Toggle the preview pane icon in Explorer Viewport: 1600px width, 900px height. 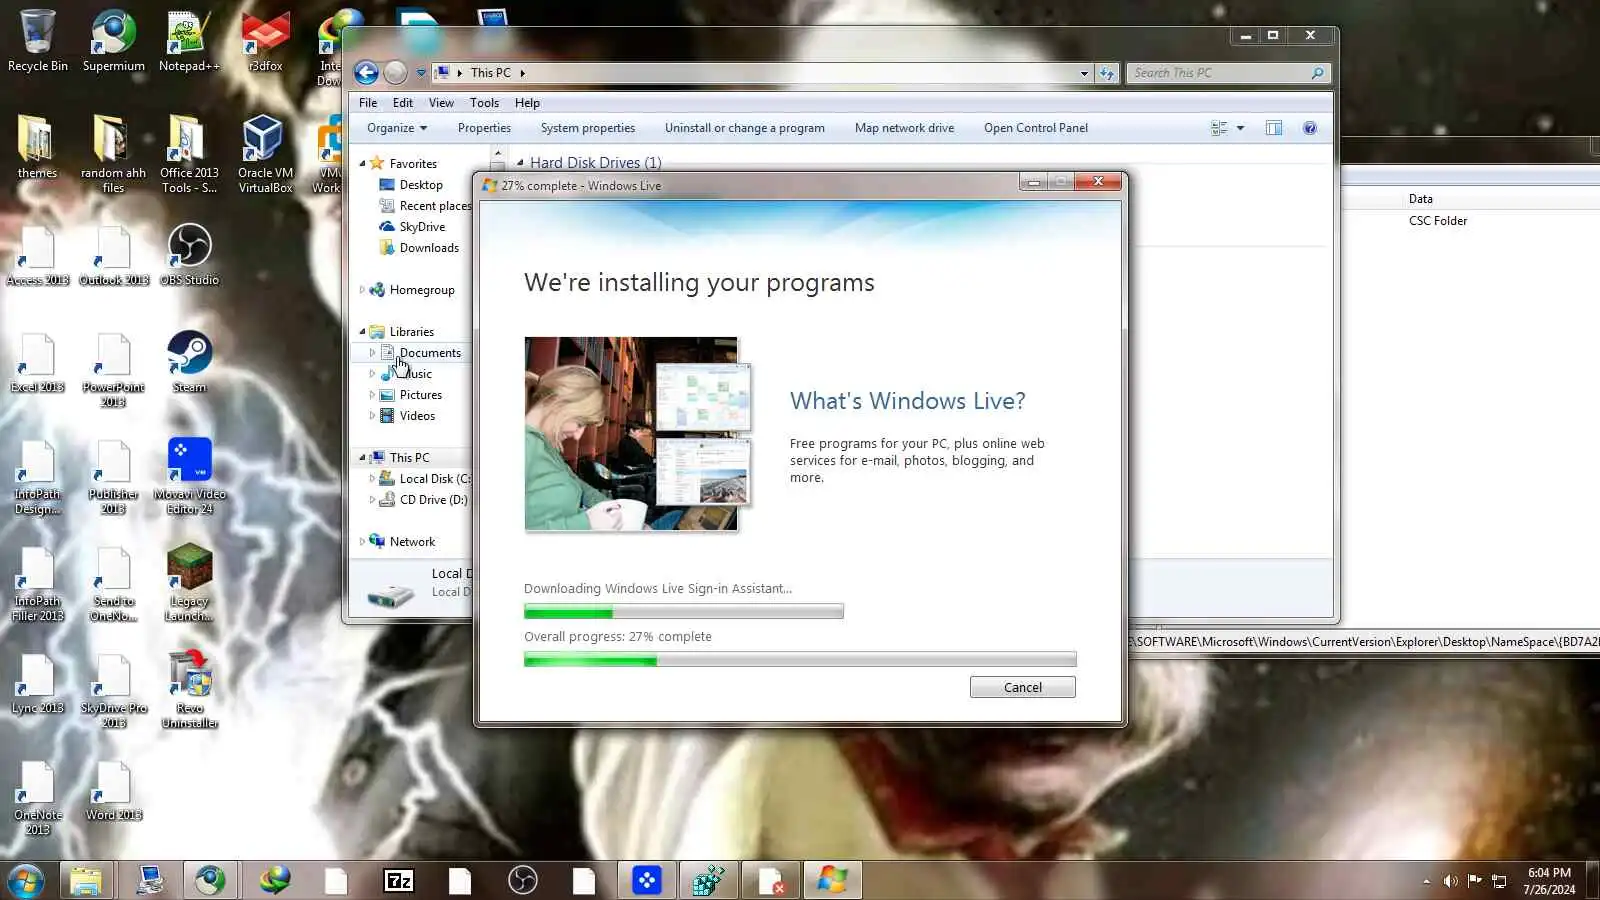1273,128
